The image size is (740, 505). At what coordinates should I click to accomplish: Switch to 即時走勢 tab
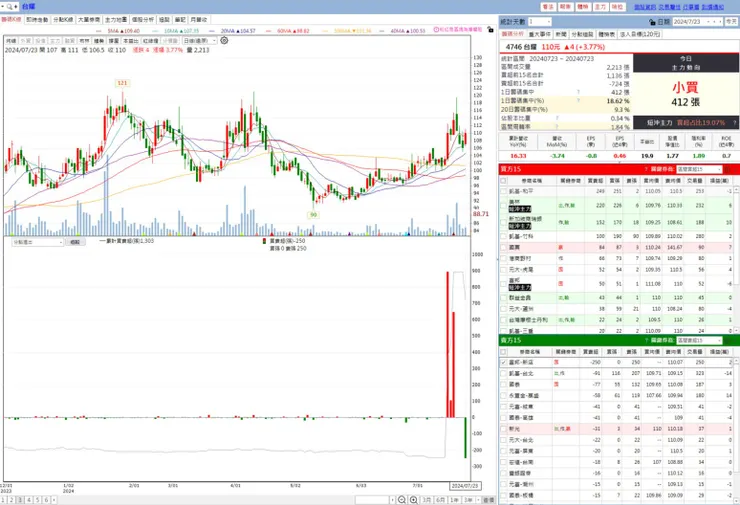(x=37, y=20)
